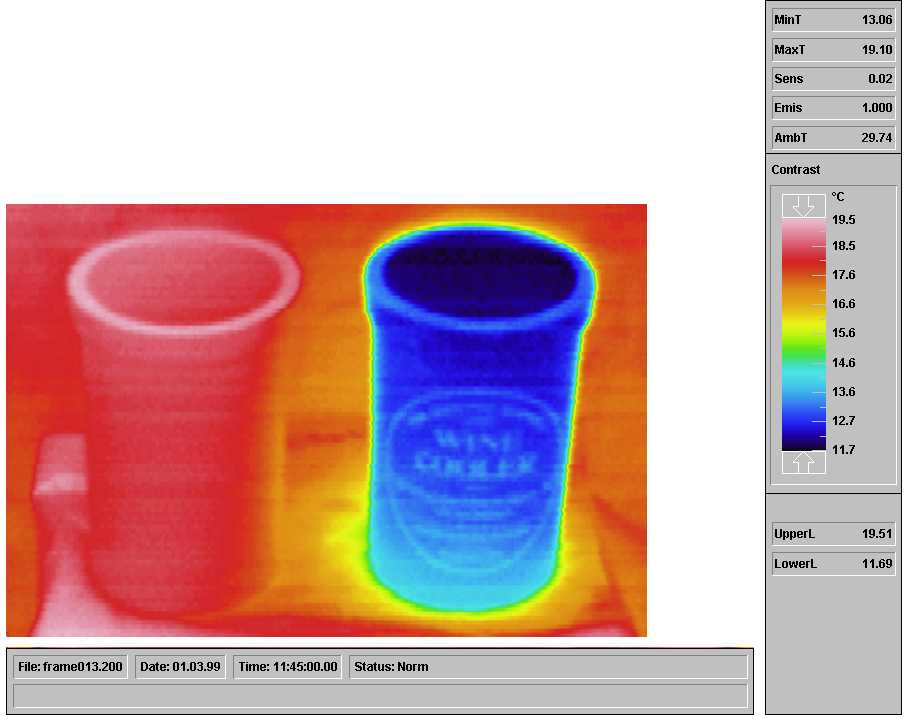905x719 pixels.
Task: Click the °C unit label
Action: 838,197
